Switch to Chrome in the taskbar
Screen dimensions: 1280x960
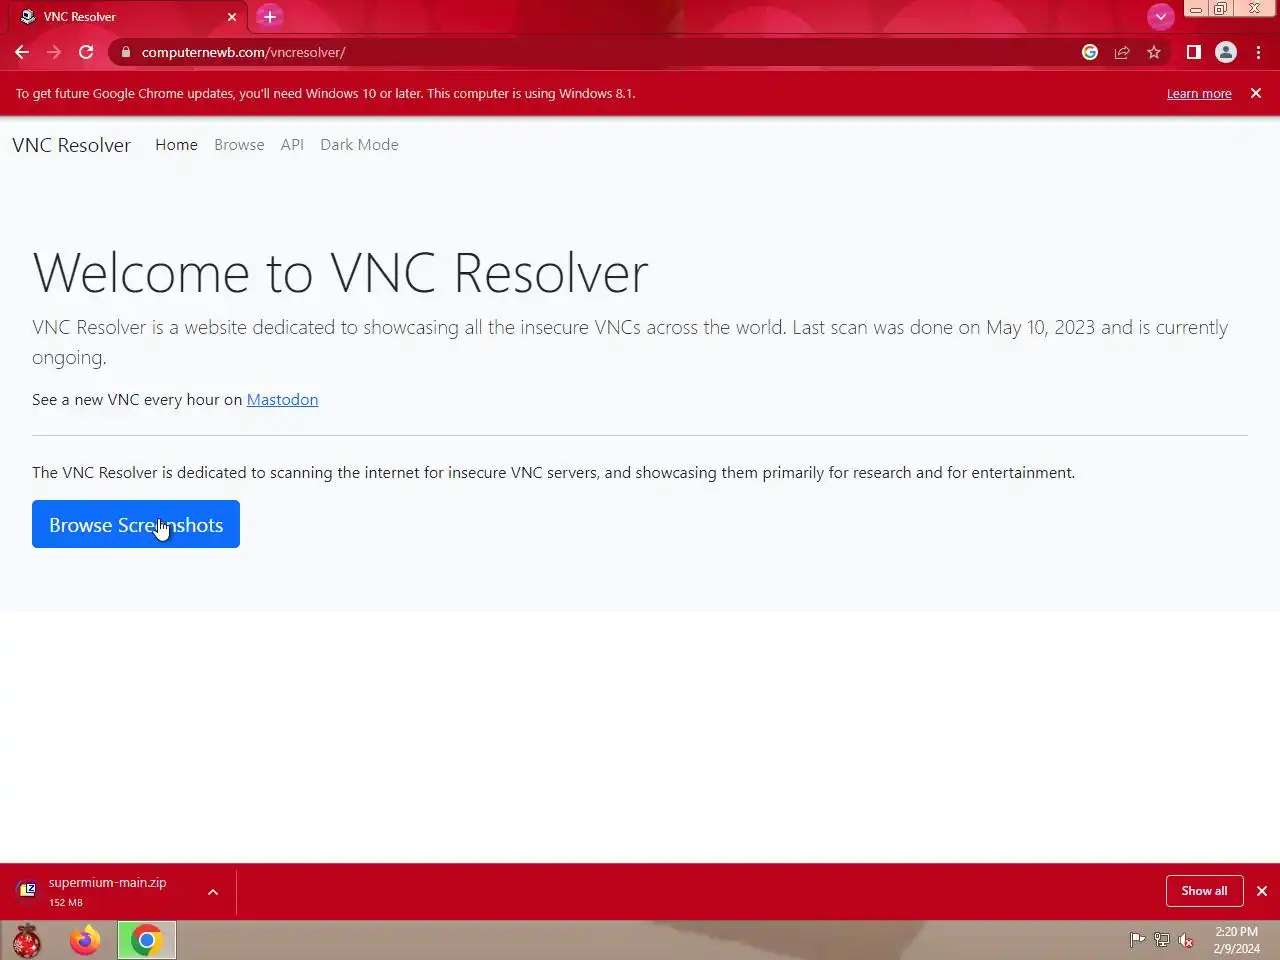click(147, 940)
